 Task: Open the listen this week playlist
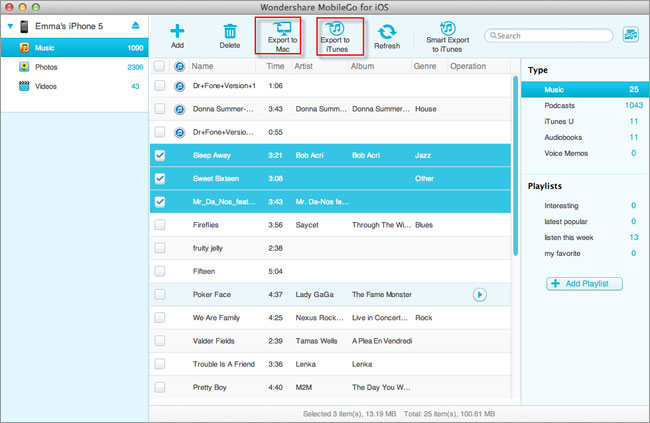tap(583, 238)
